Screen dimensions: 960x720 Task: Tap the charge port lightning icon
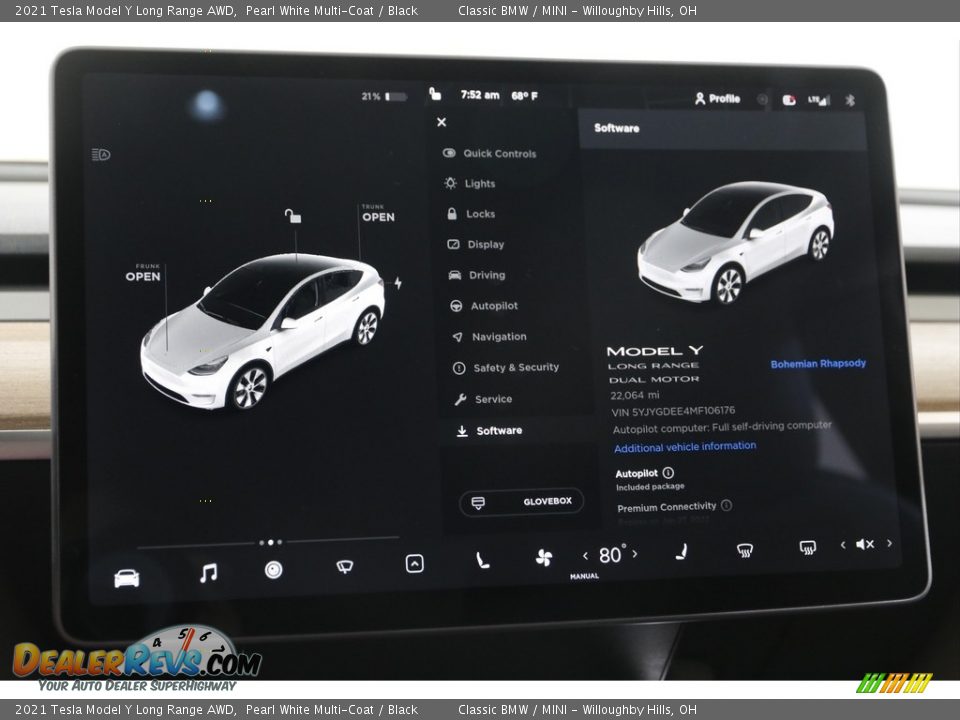398,283
